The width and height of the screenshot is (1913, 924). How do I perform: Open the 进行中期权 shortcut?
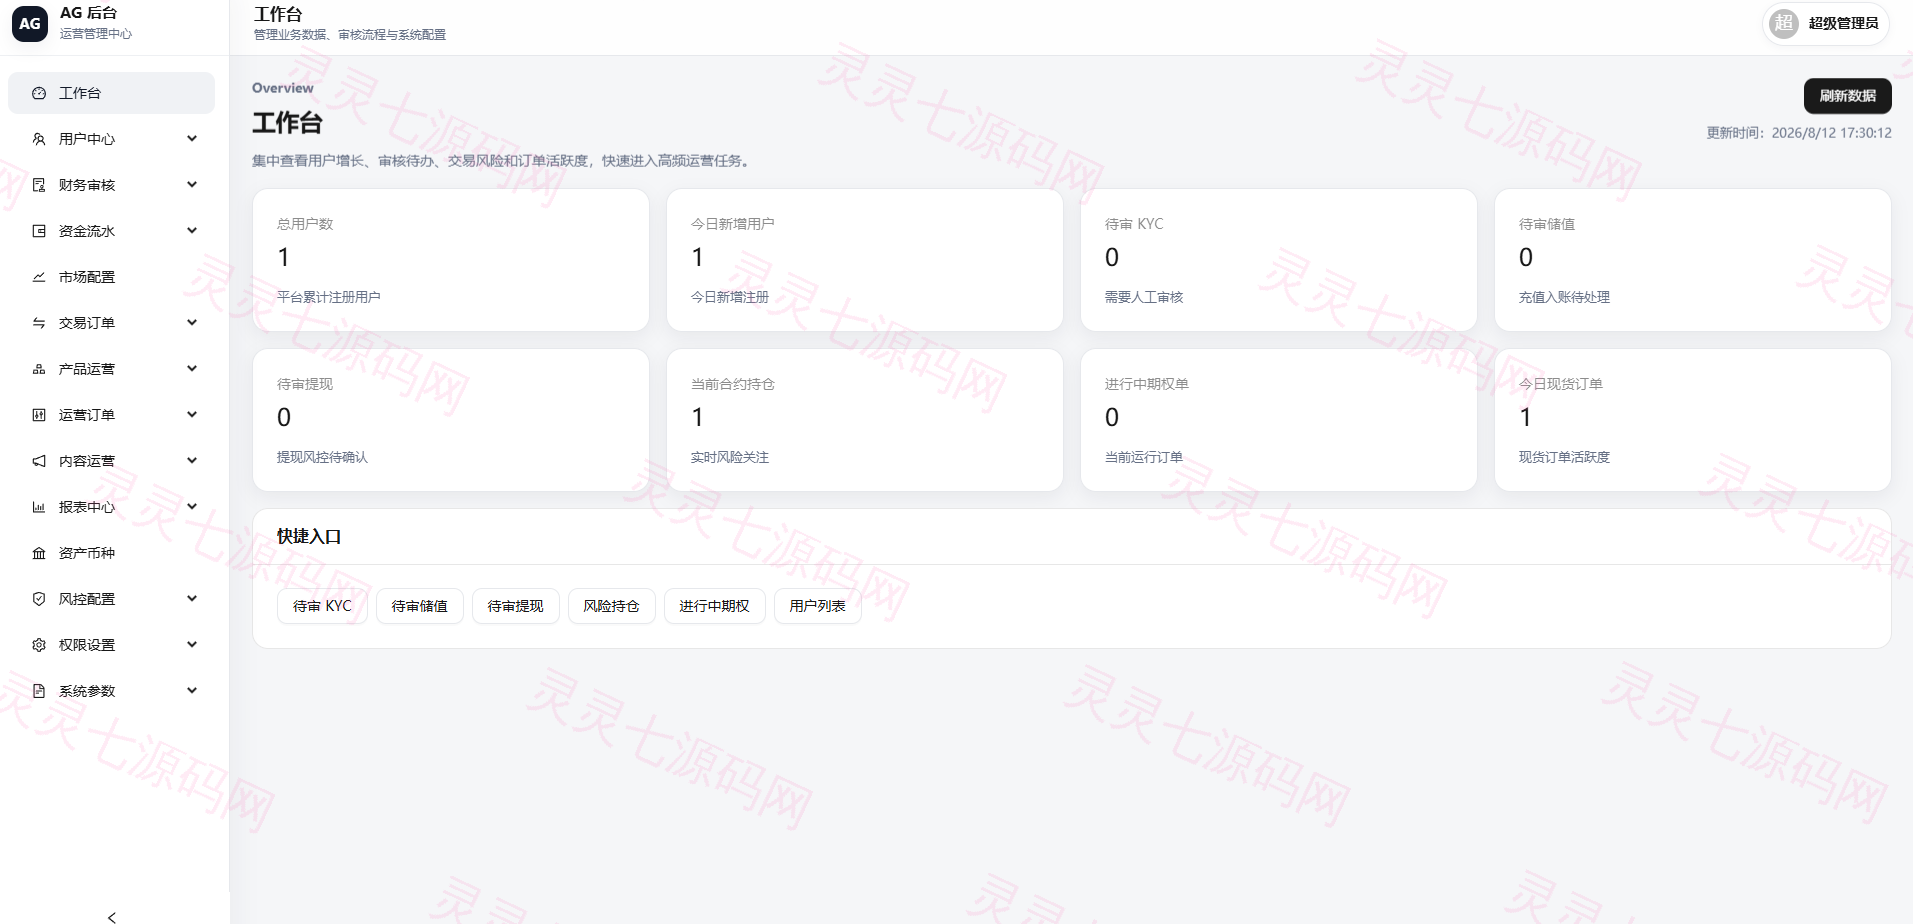715,606
